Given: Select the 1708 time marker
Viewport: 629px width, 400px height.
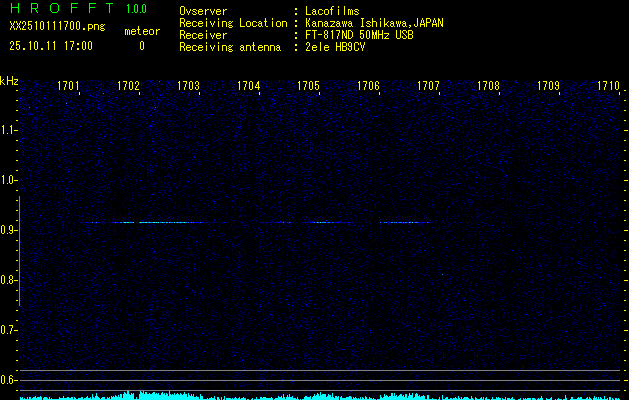Looking at the screenshot, I should [x=488, y=87].
